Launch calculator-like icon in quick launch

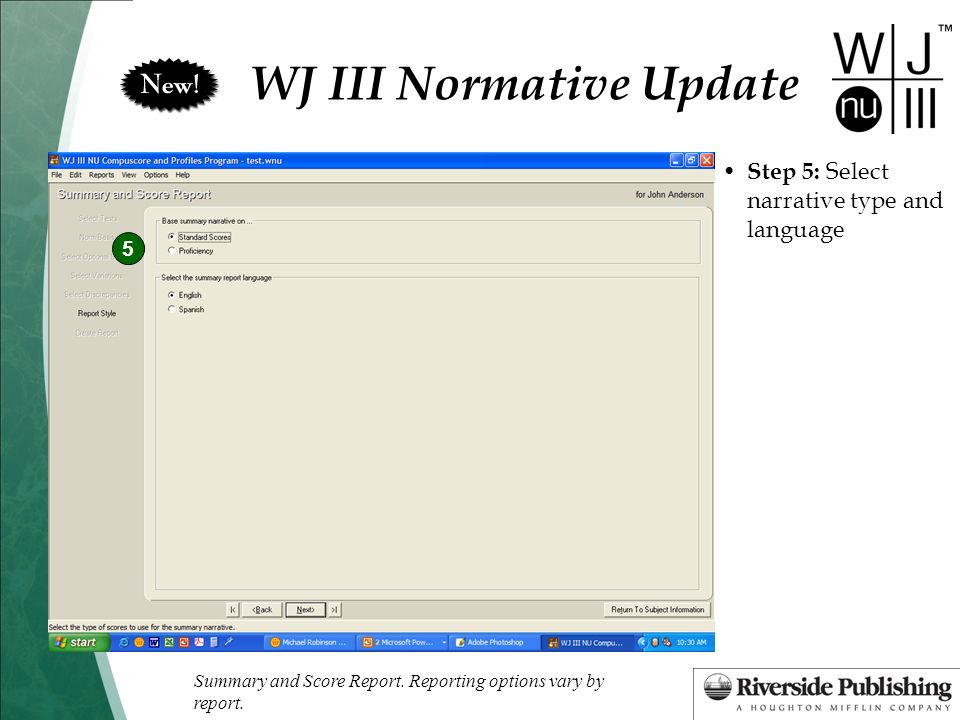(214, 642)
